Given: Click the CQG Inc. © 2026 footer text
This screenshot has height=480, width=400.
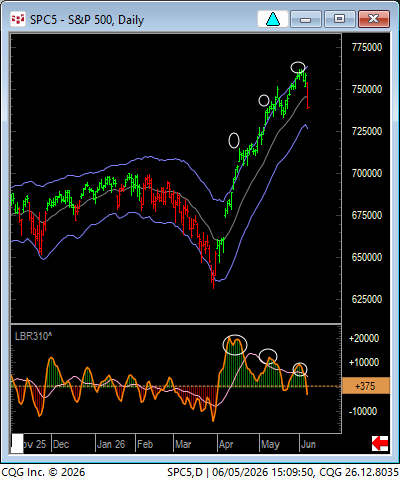Looking at the screenshot, I should pyautogui.click(x=43, y=472).
